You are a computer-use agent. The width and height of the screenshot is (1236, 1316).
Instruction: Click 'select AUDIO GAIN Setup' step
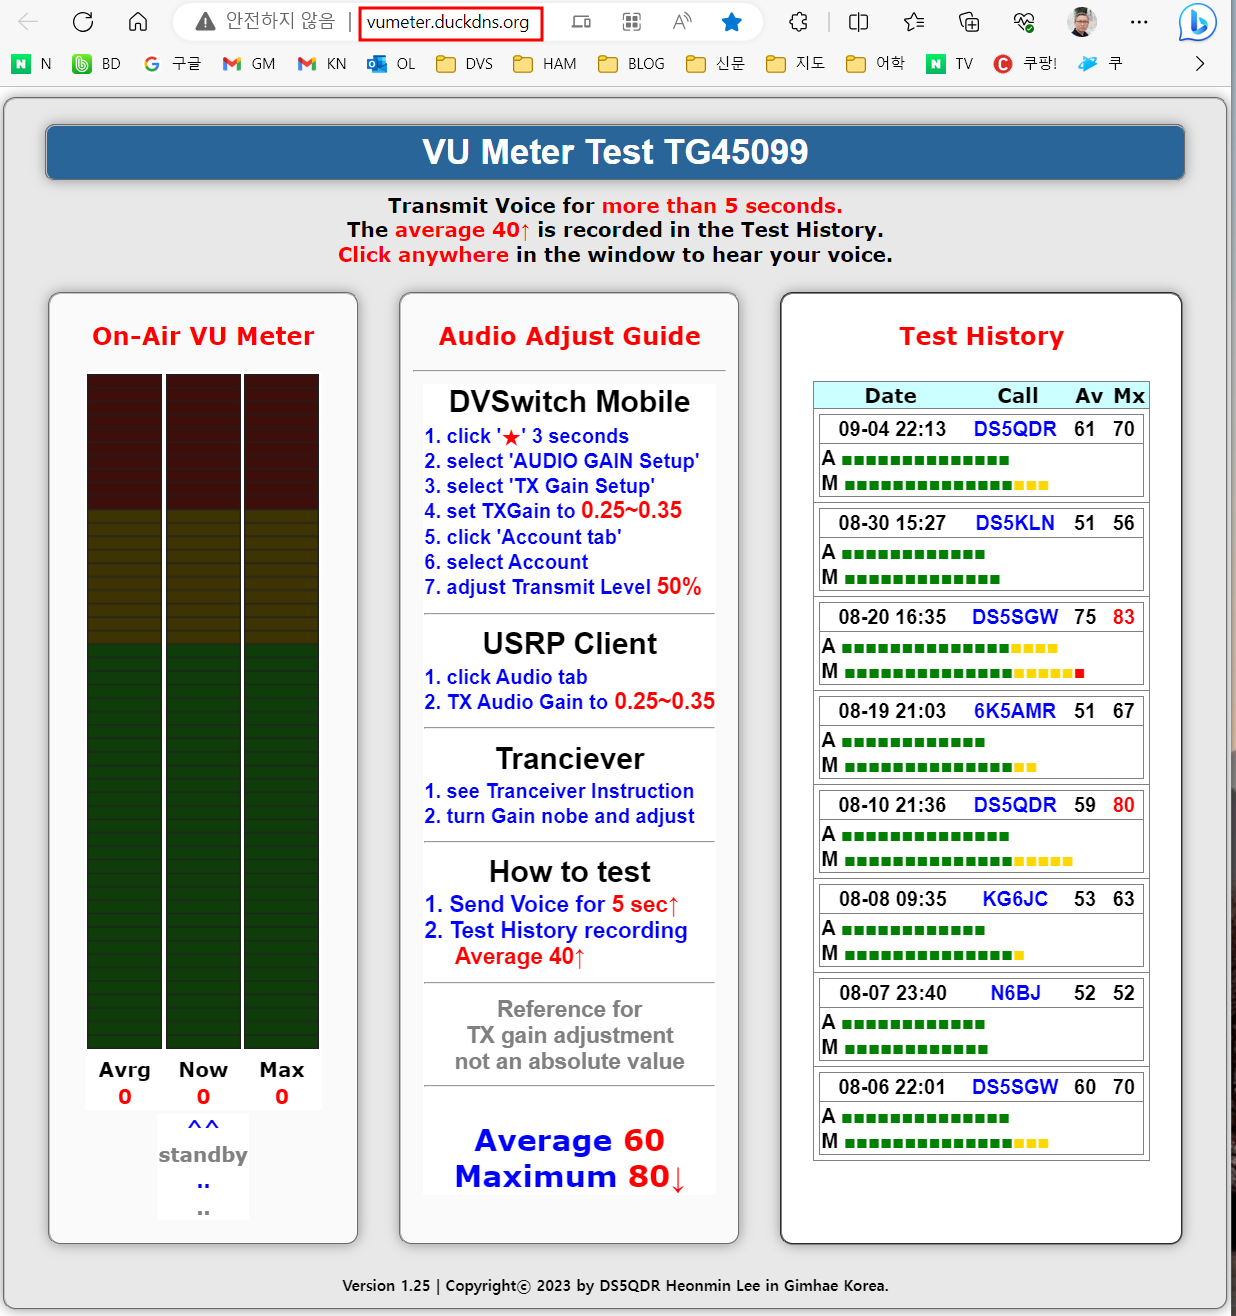pyautogui.click(x=562, y=461)
